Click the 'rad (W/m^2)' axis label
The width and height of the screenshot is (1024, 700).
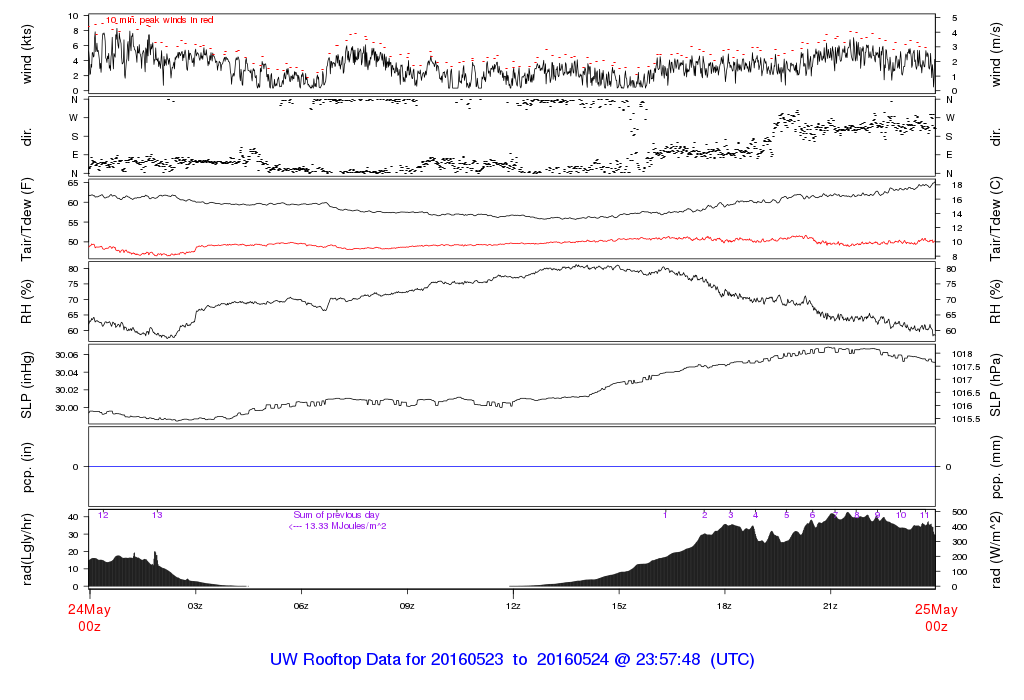tap(995, 549)
